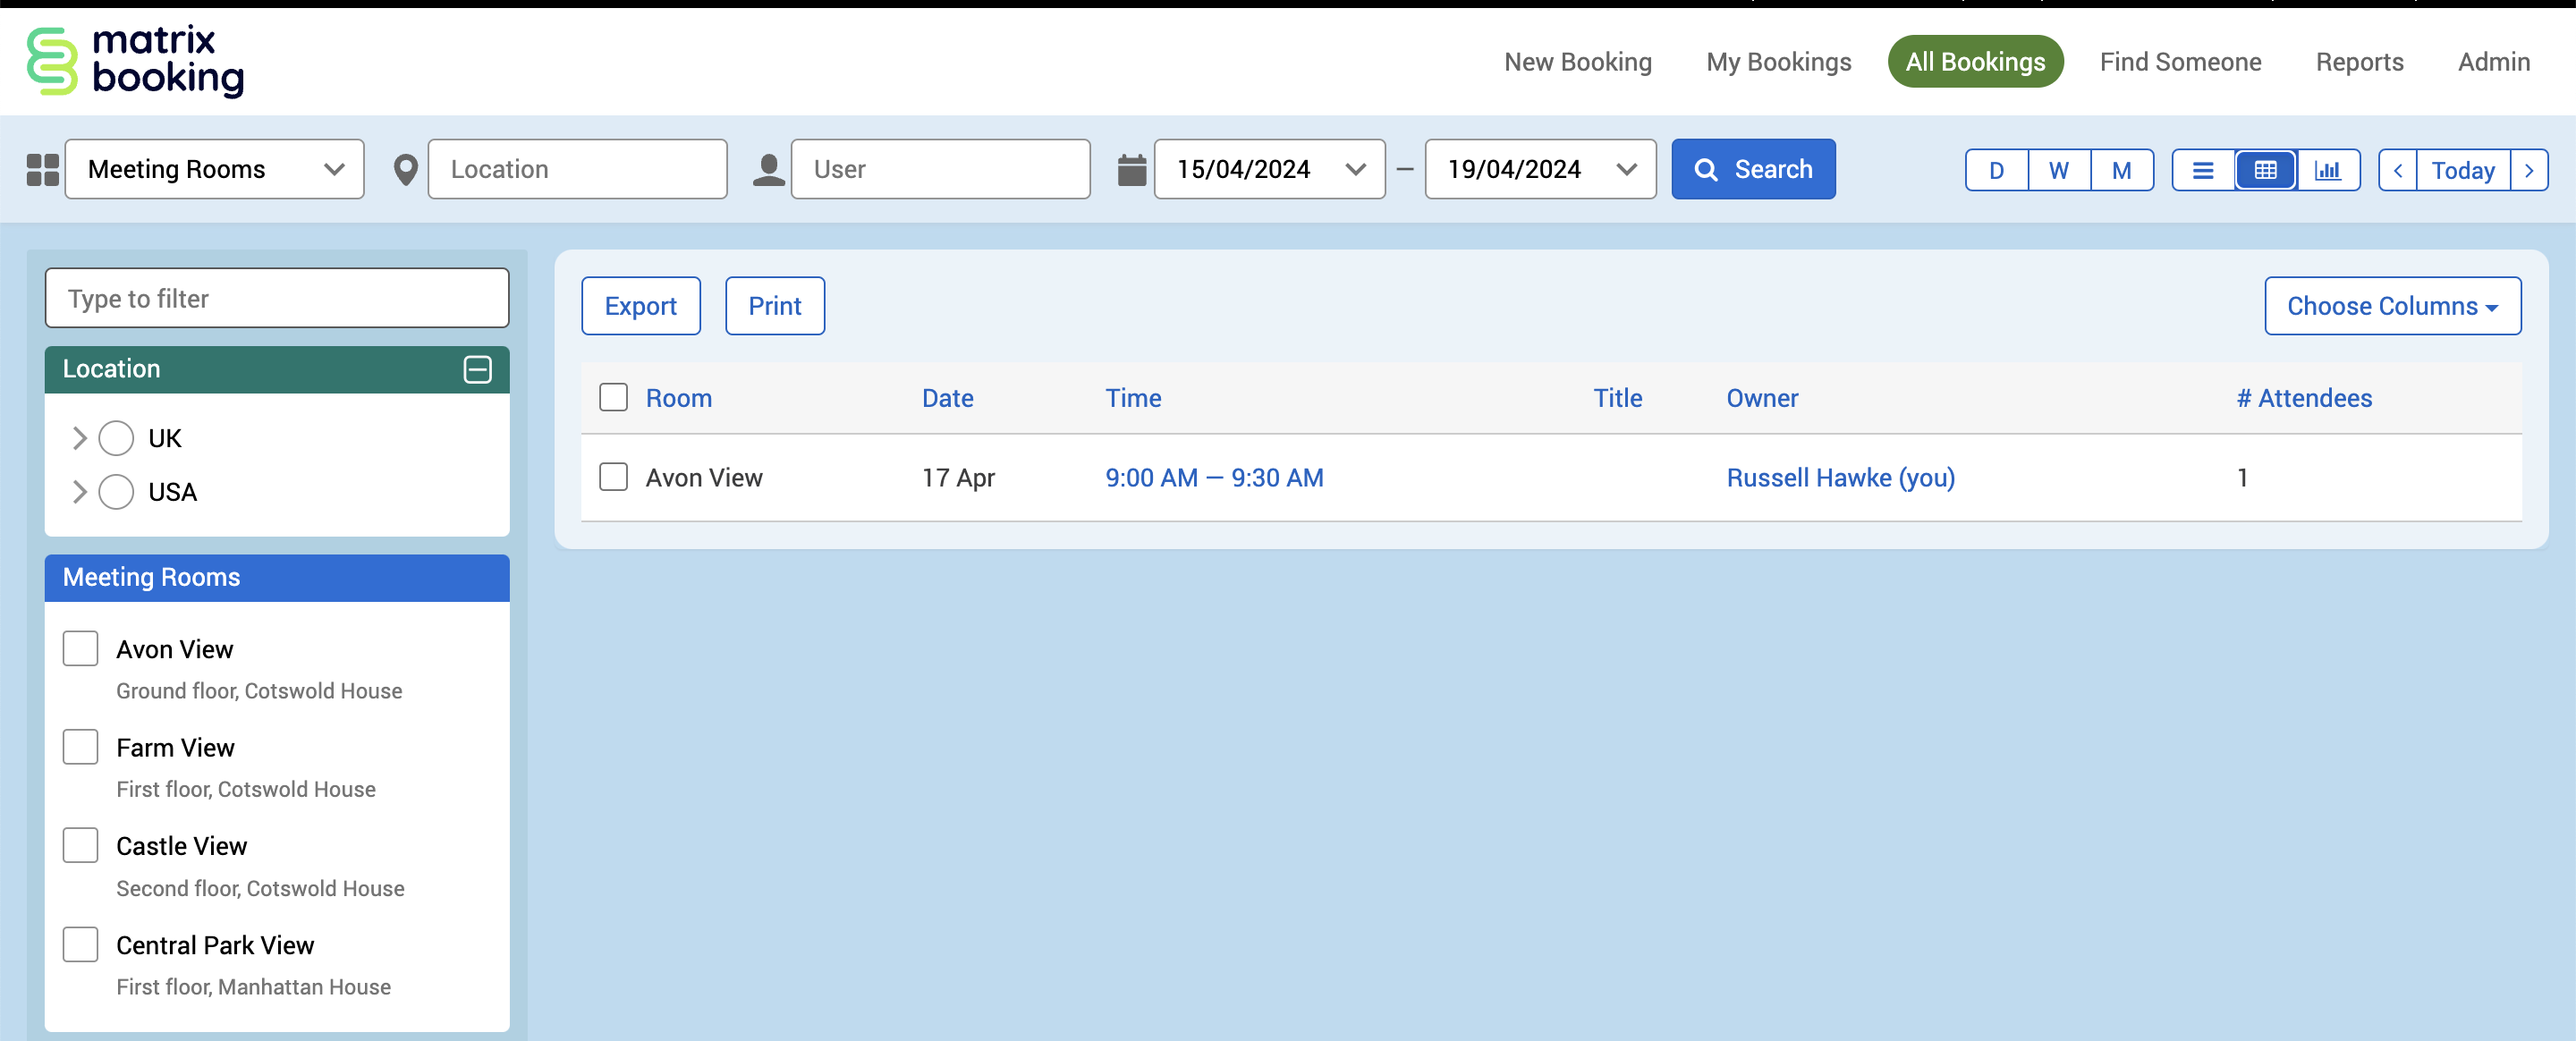Tick the Farm View checkbox
Viewport: 2576px width, 1041px height.
(80, 746)
